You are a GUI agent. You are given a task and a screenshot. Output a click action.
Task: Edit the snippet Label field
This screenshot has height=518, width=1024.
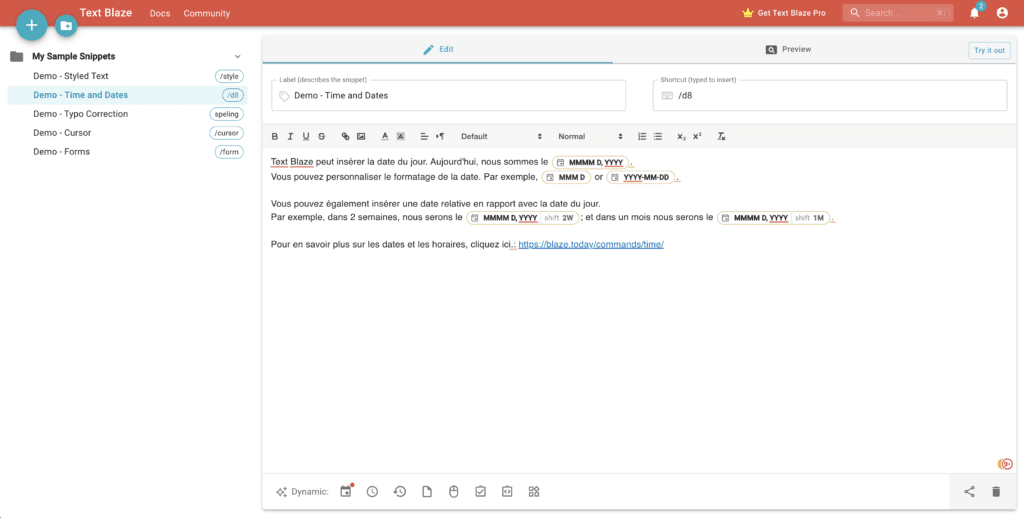point(449,95)
